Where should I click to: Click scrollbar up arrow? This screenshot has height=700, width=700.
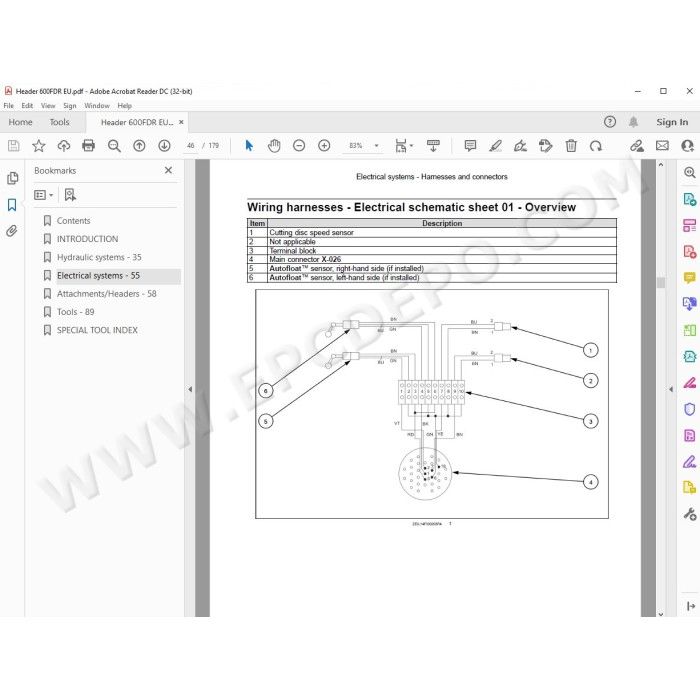coord(661,165)
